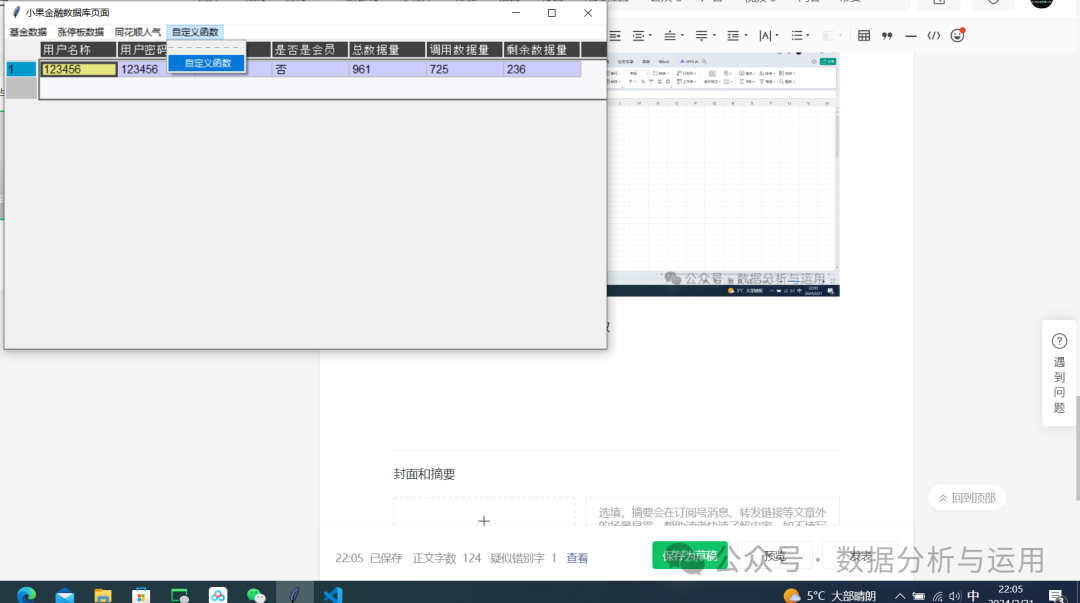Open Microsoft Store from the taskbar
1080x603 pixels.
[x=141, y=595]
